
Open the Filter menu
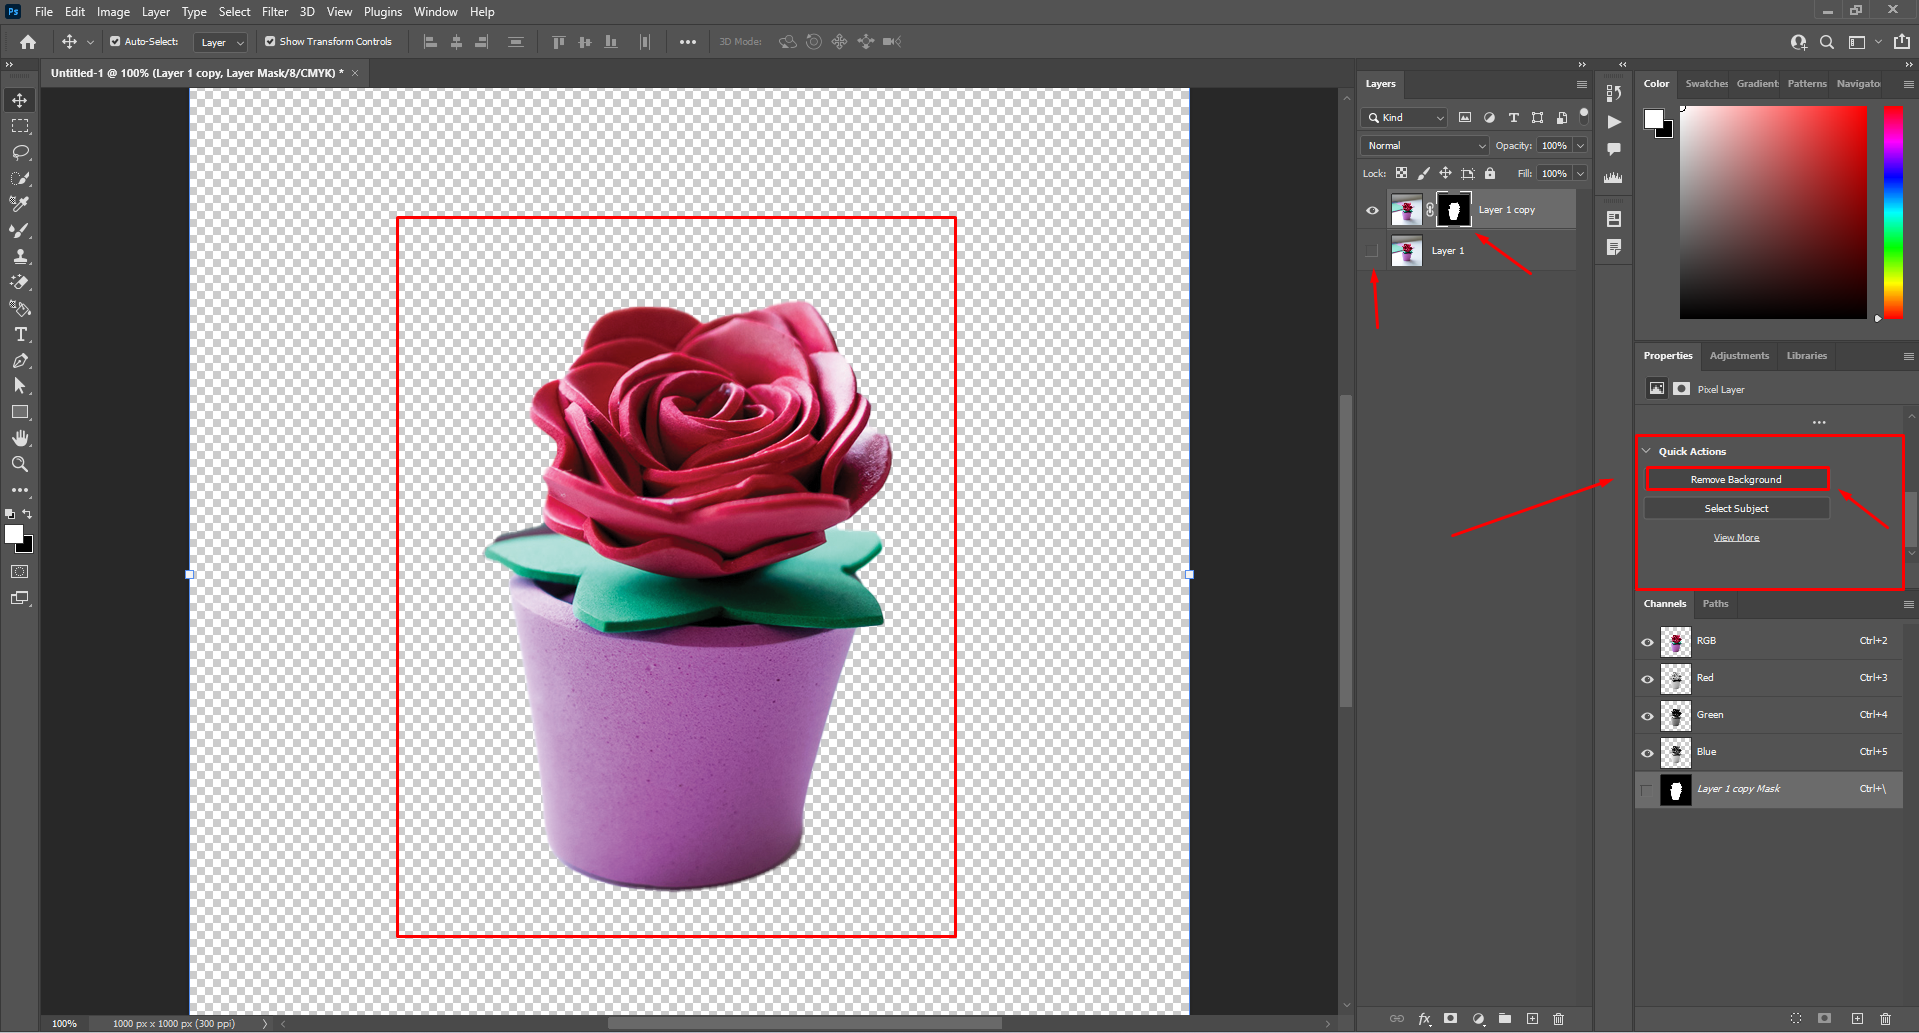(x=275, y=11)
